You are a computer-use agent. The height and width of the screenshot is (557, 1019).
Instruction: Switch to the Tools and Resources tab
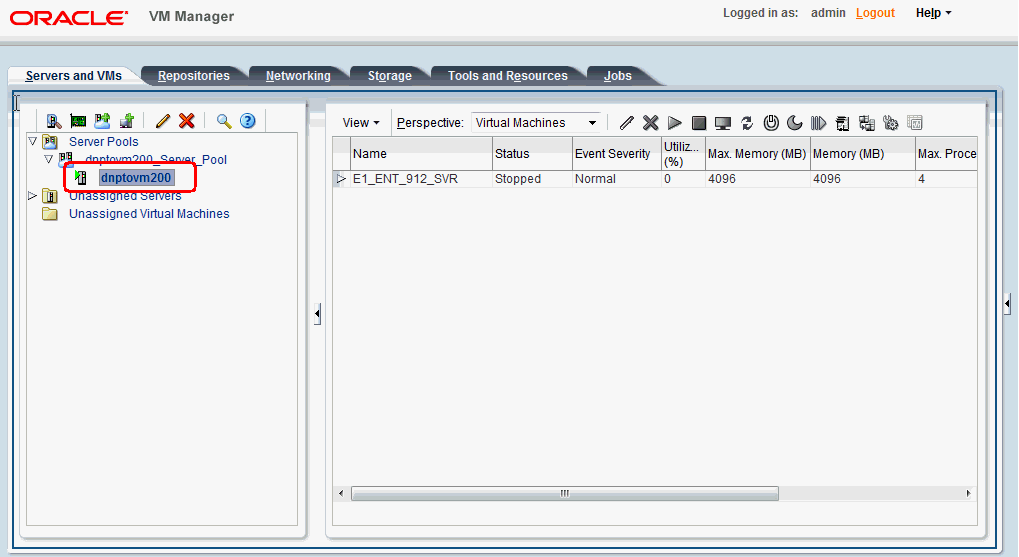pos(508,76)
